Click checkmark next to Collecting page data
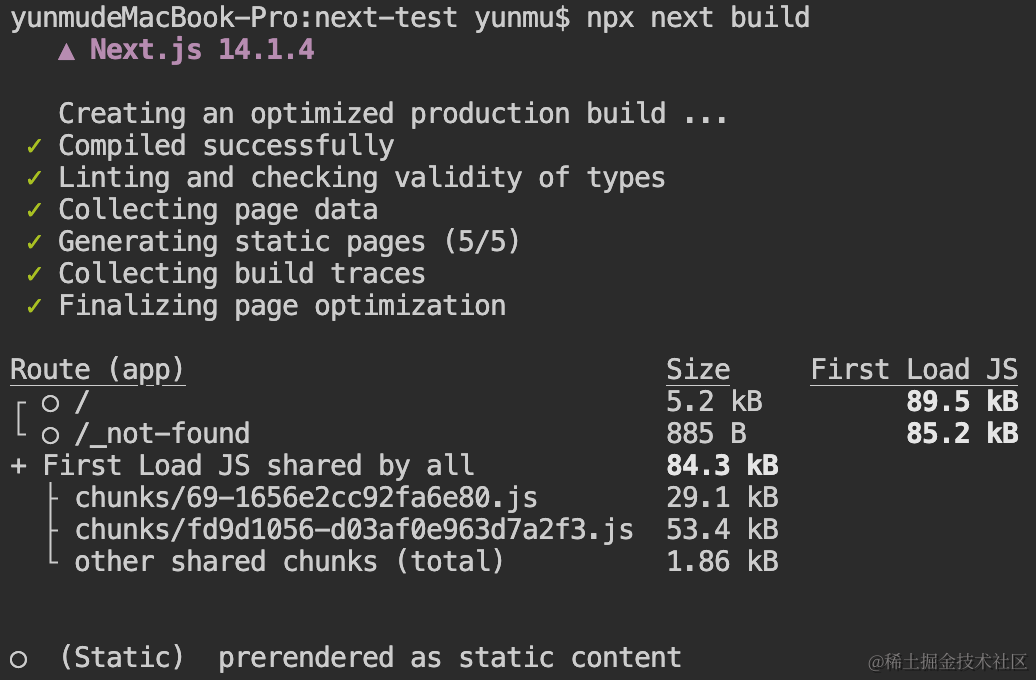 pyautogui.click(x=34, y=210)
